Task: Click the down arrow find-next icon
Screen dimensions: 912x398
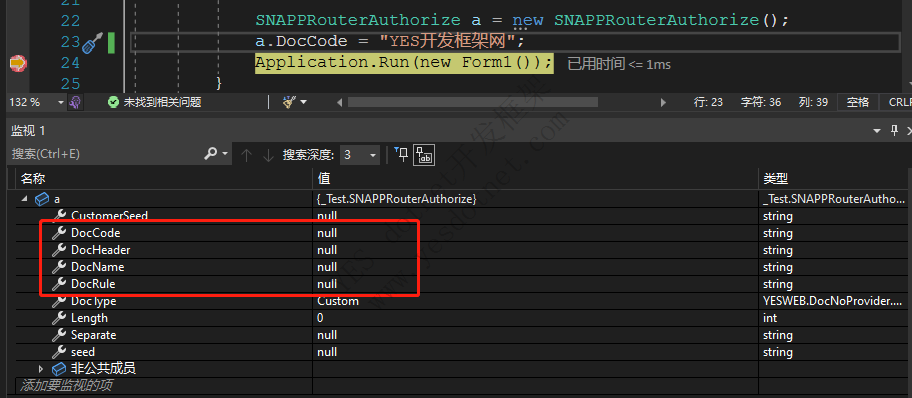Action: pyautogui.click(x=268, y=155)
